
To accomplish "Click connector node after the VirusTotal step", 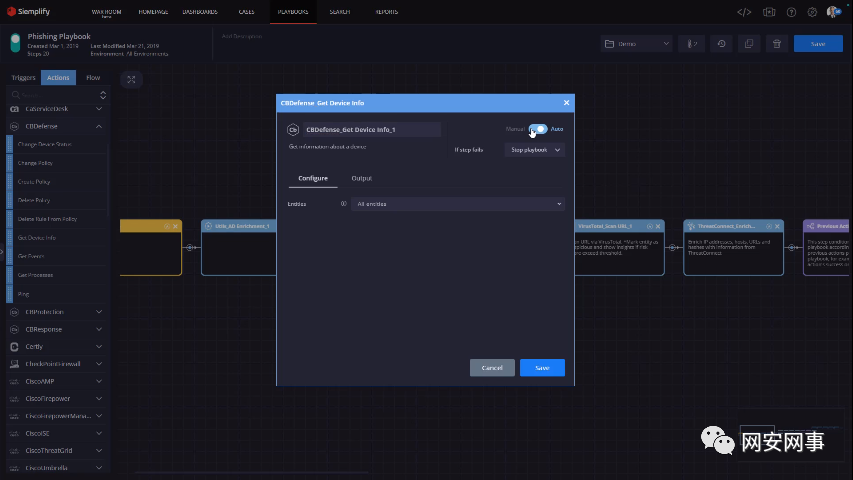I will [x=672, y=248].
